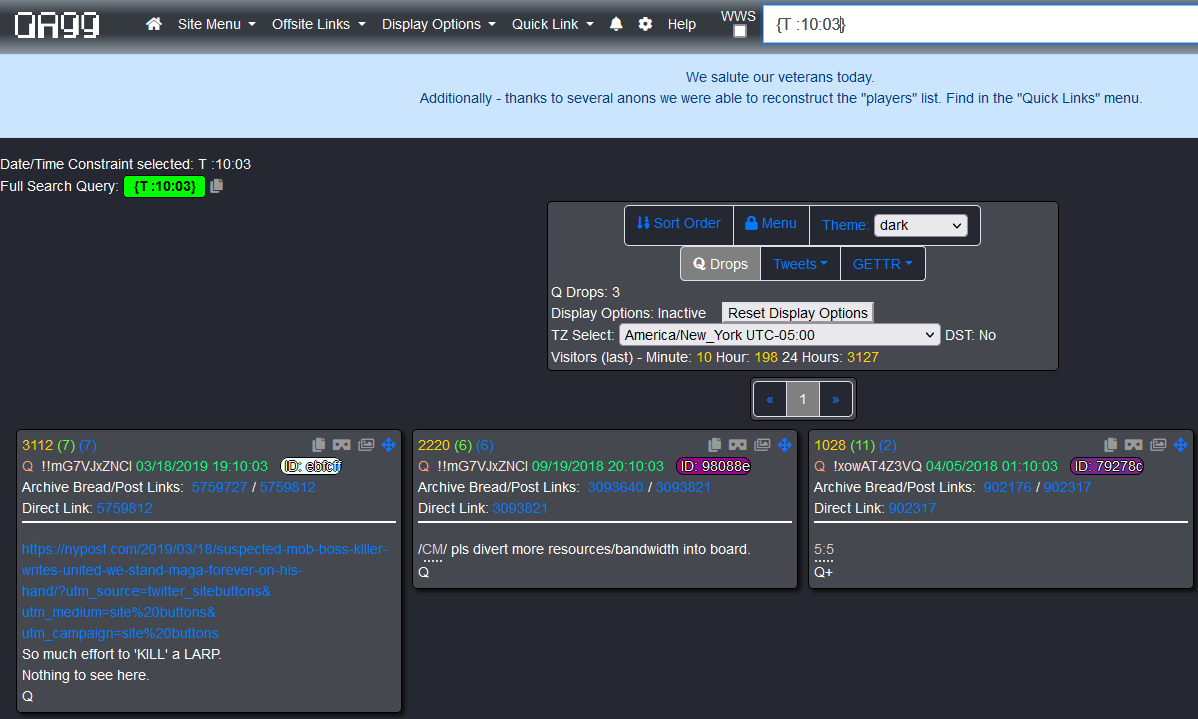Expand the Tweets dropdown
Screen dimensions: 1198x719
[800, 264]
